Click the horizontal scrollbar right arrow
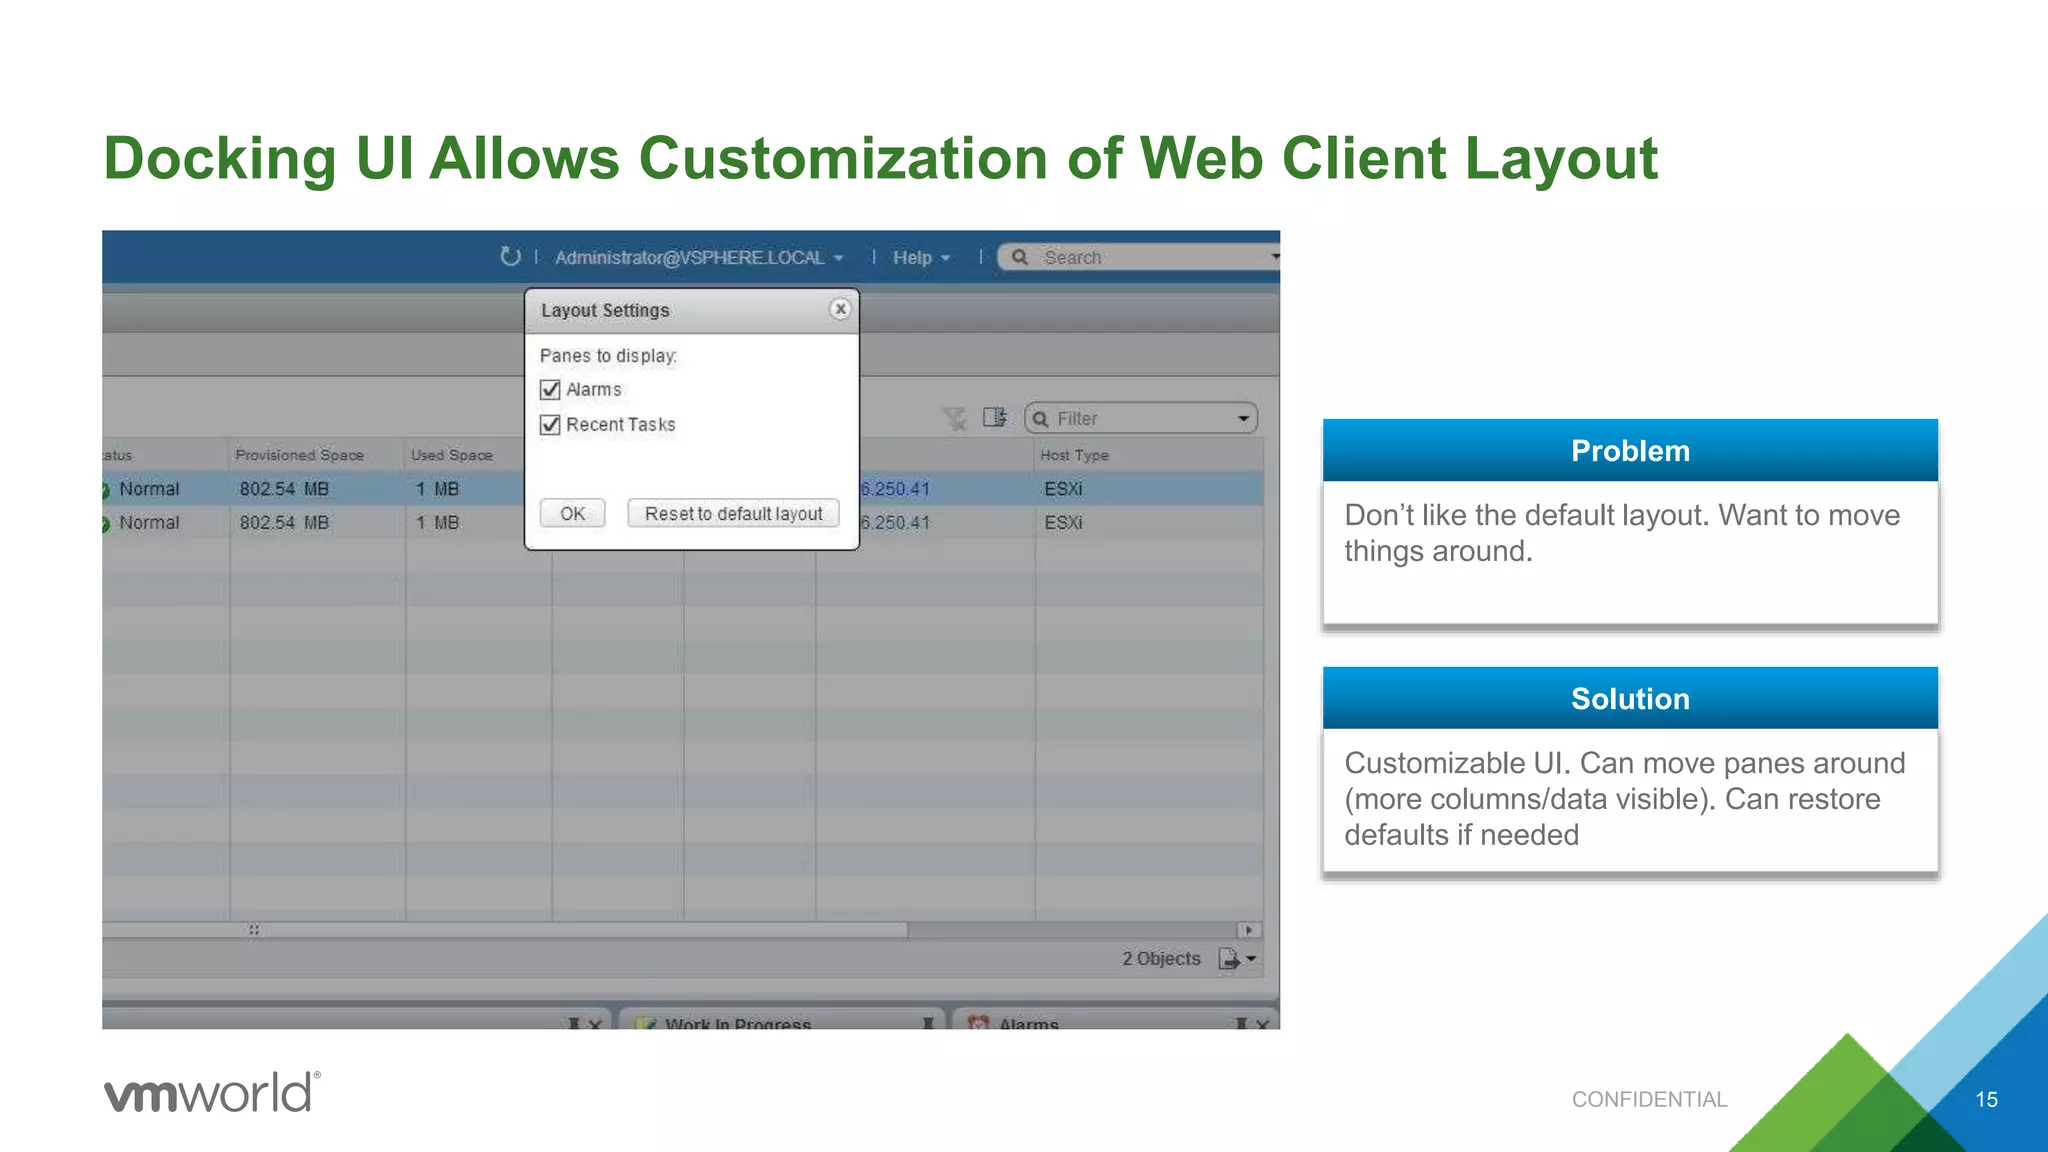The image size is (2048, 1152). click(x=1249, y=930)
